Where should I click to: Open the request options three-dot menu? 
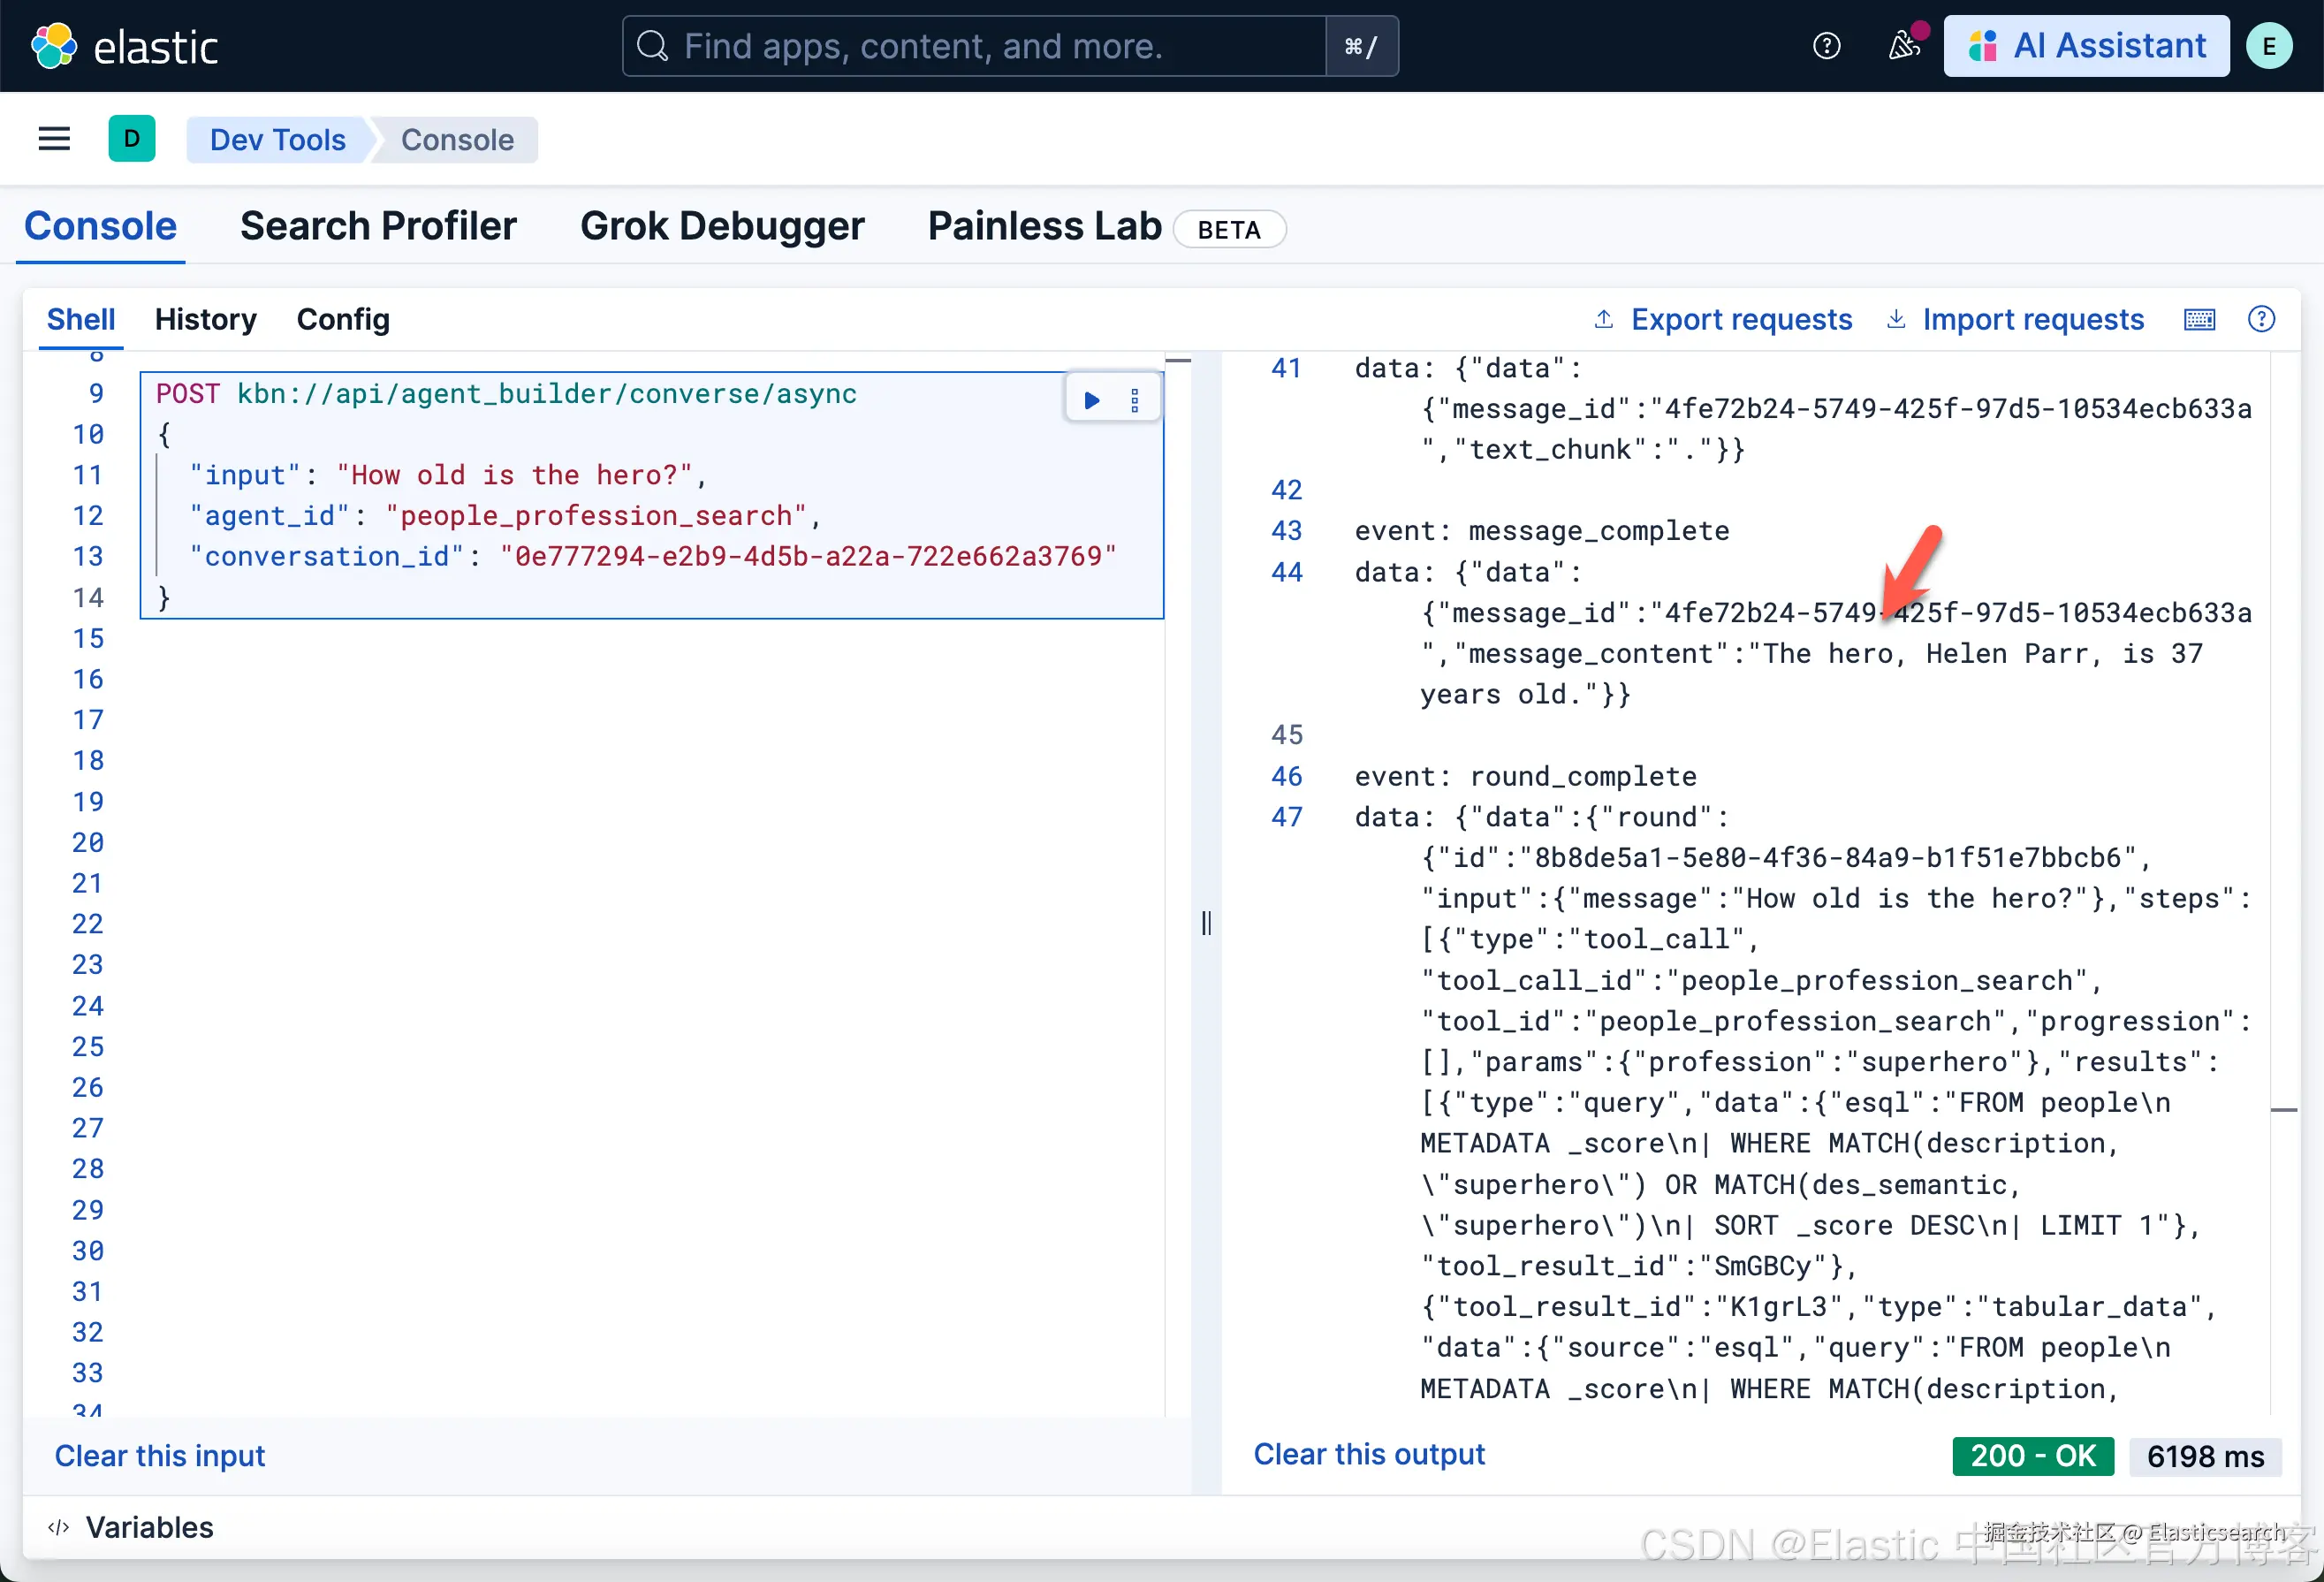coord(1135,400)
